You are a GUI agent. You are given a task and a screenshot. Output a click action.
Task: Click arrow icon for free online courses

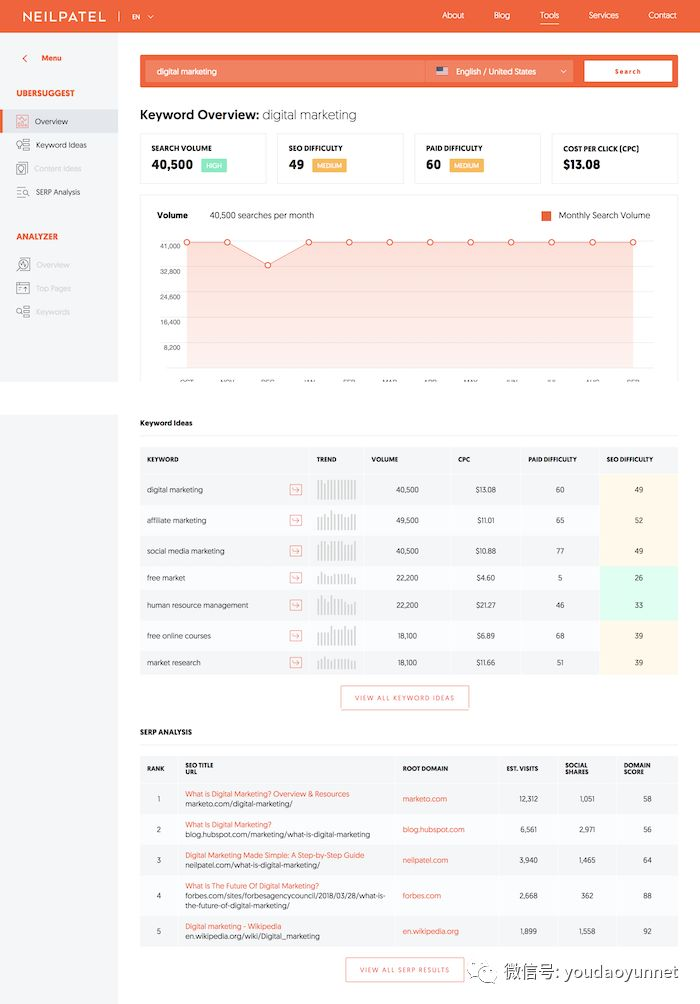click(x=296, y=636)
